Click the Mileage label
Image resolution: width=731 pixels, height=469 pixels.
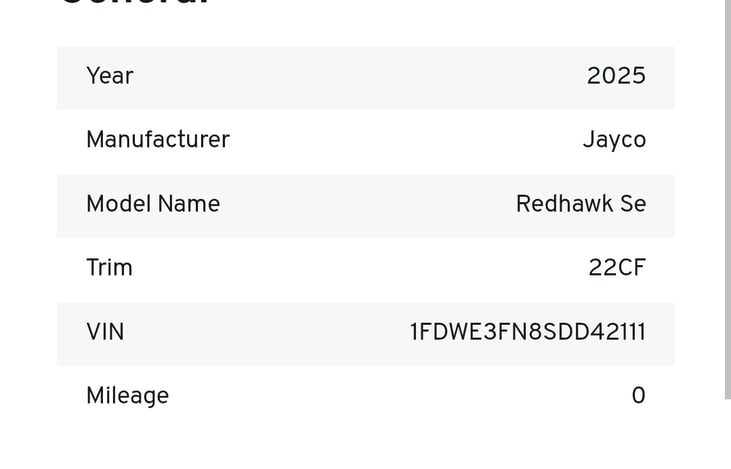pyautogui.click(x=128, y=396)
